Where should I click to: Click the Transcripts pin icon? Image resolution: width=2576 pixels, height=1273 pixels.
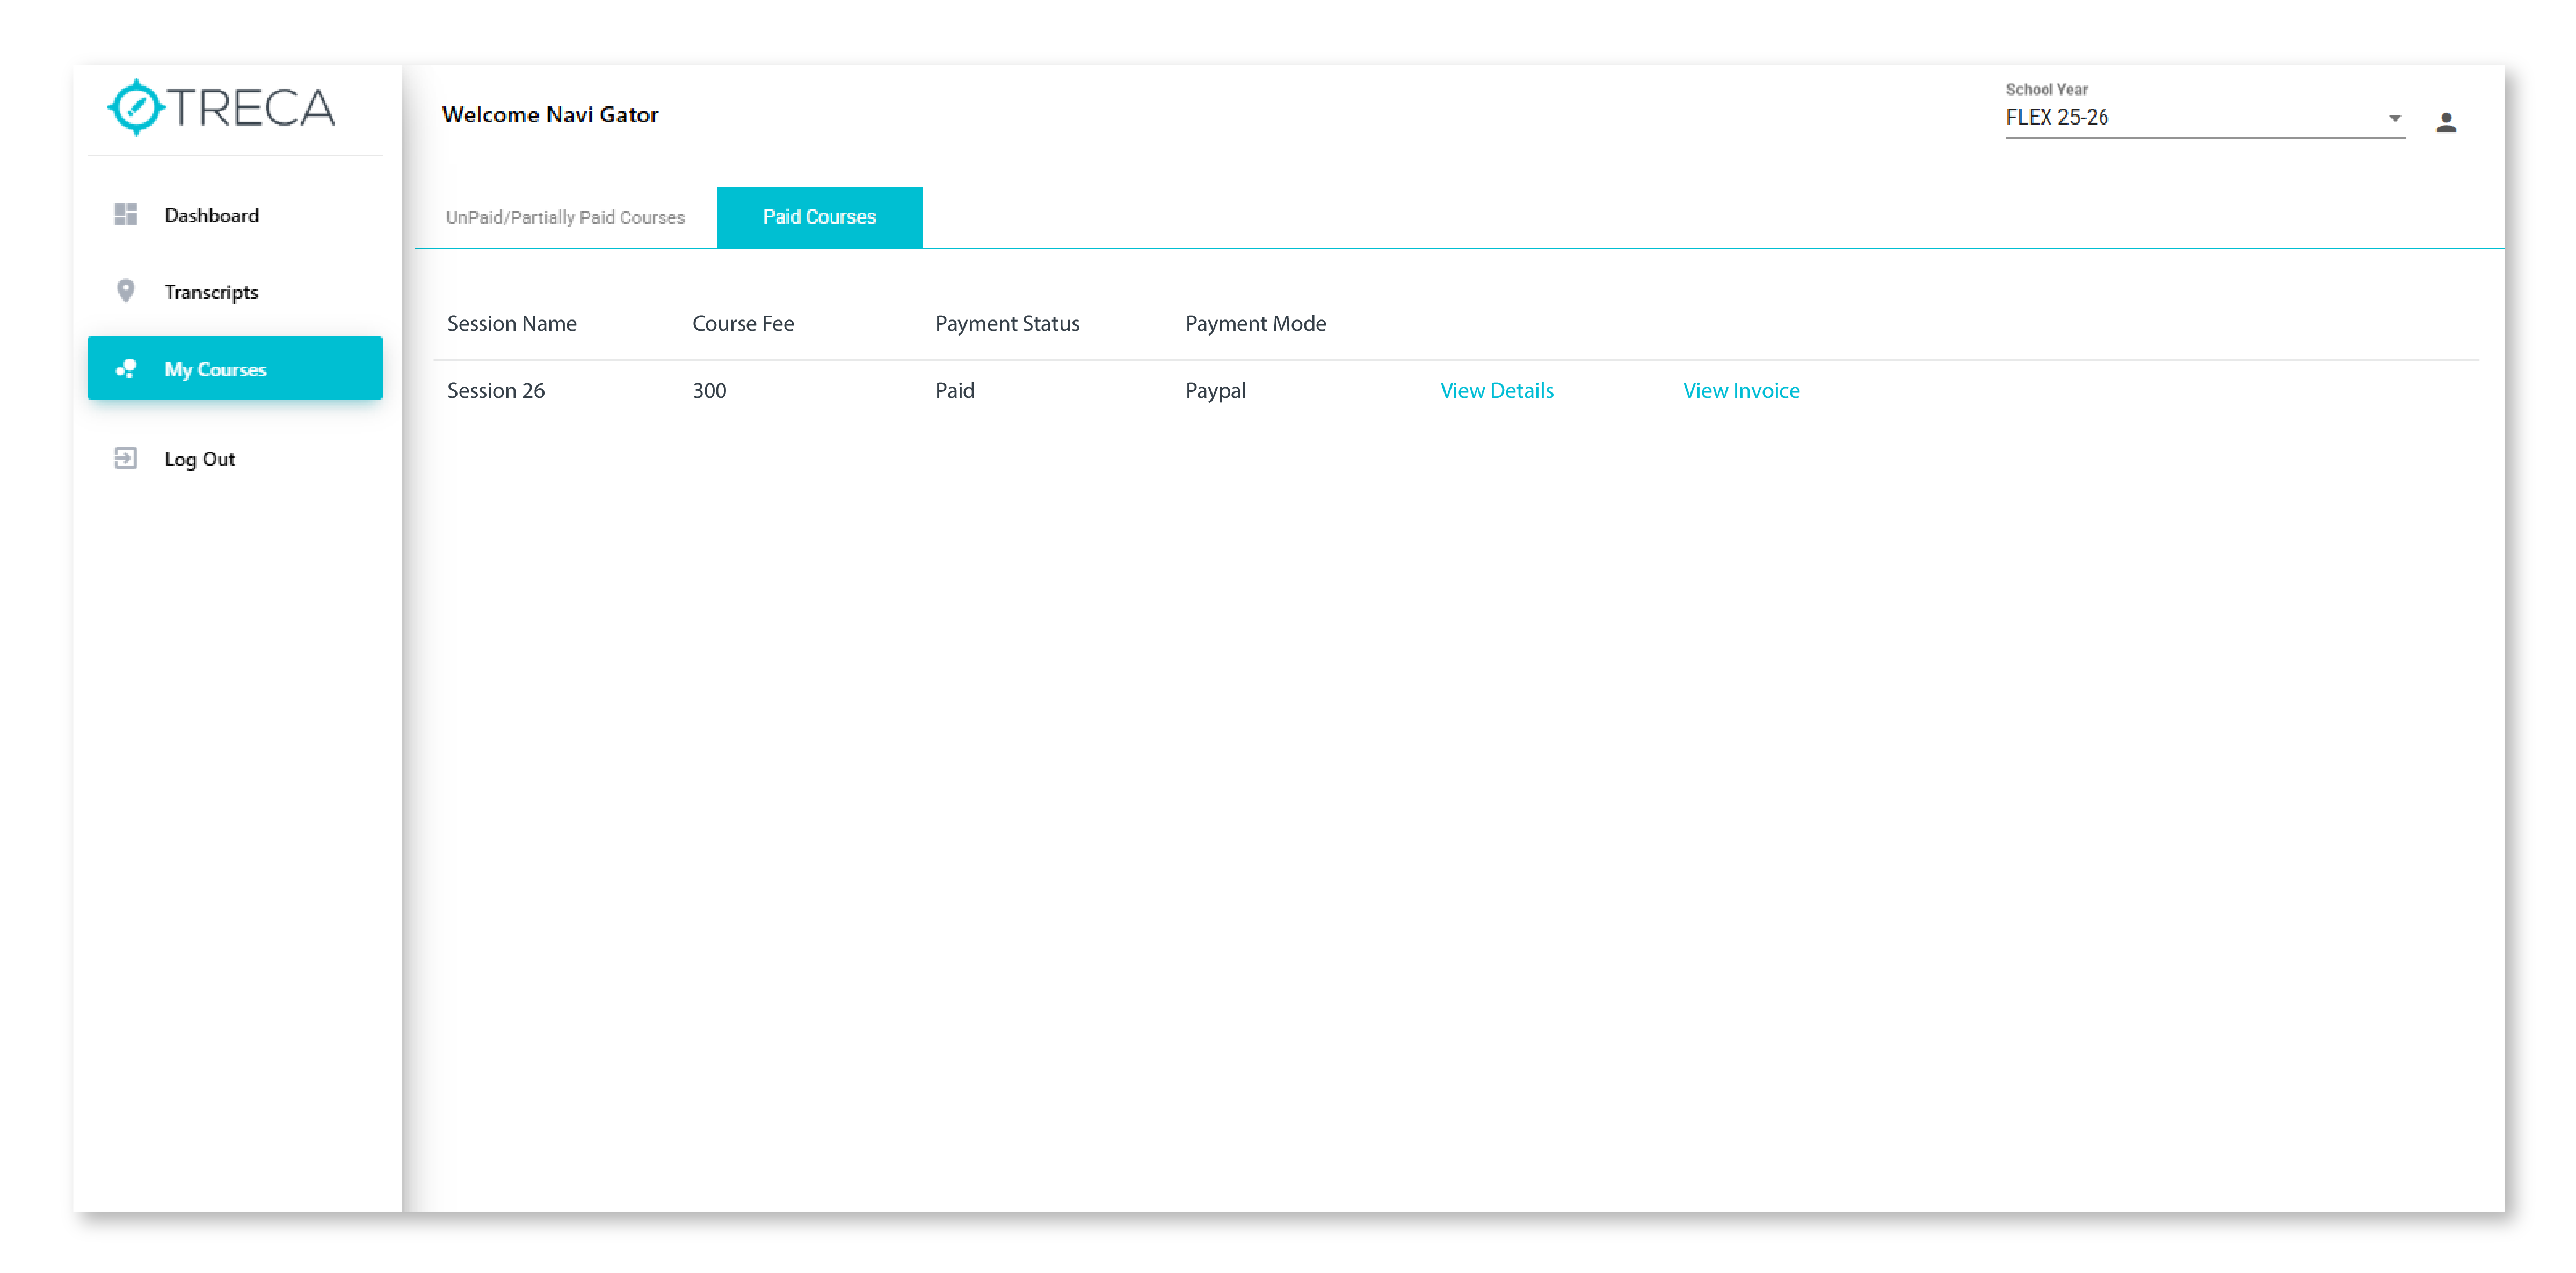click(x=126, y=291)
